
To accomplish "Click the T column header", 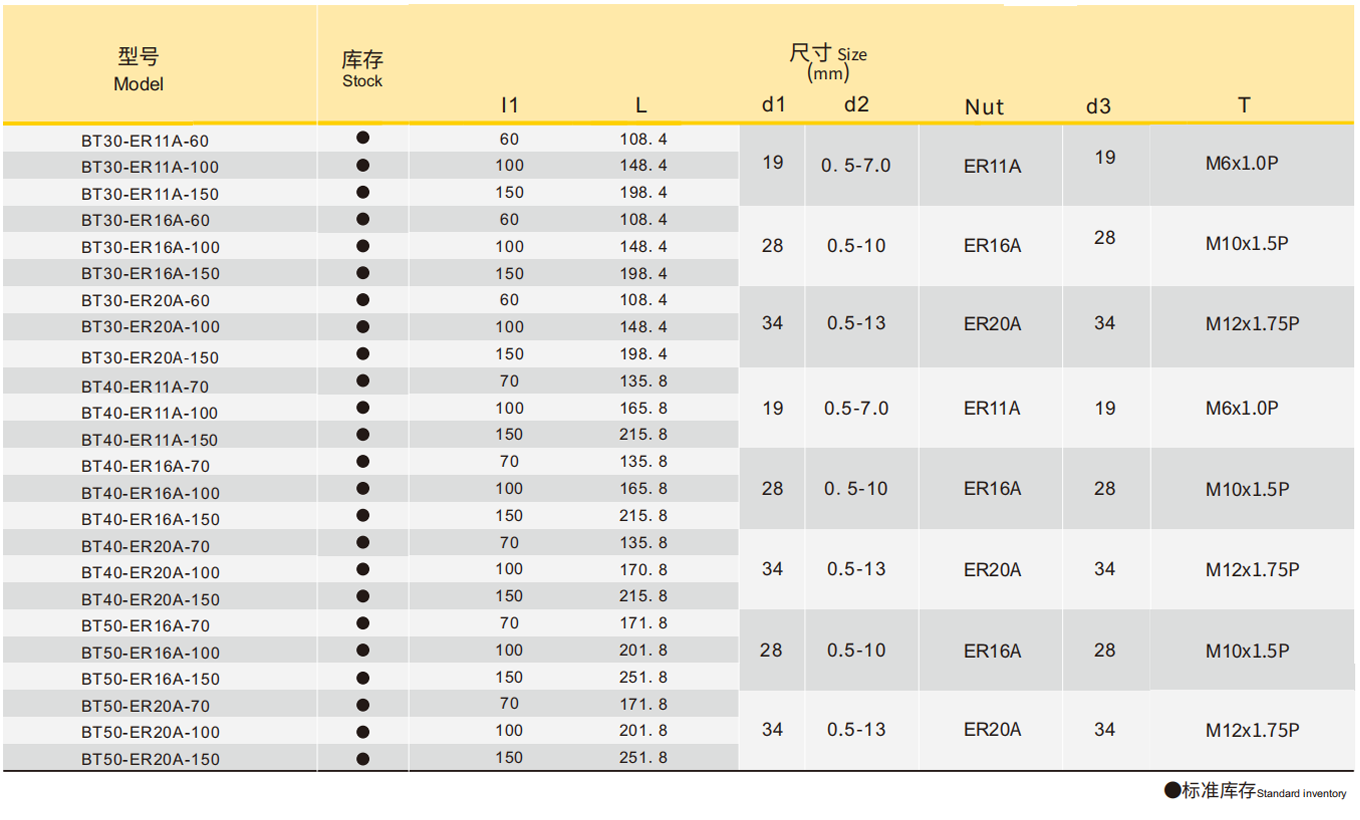I will [x=1243, y=105].
